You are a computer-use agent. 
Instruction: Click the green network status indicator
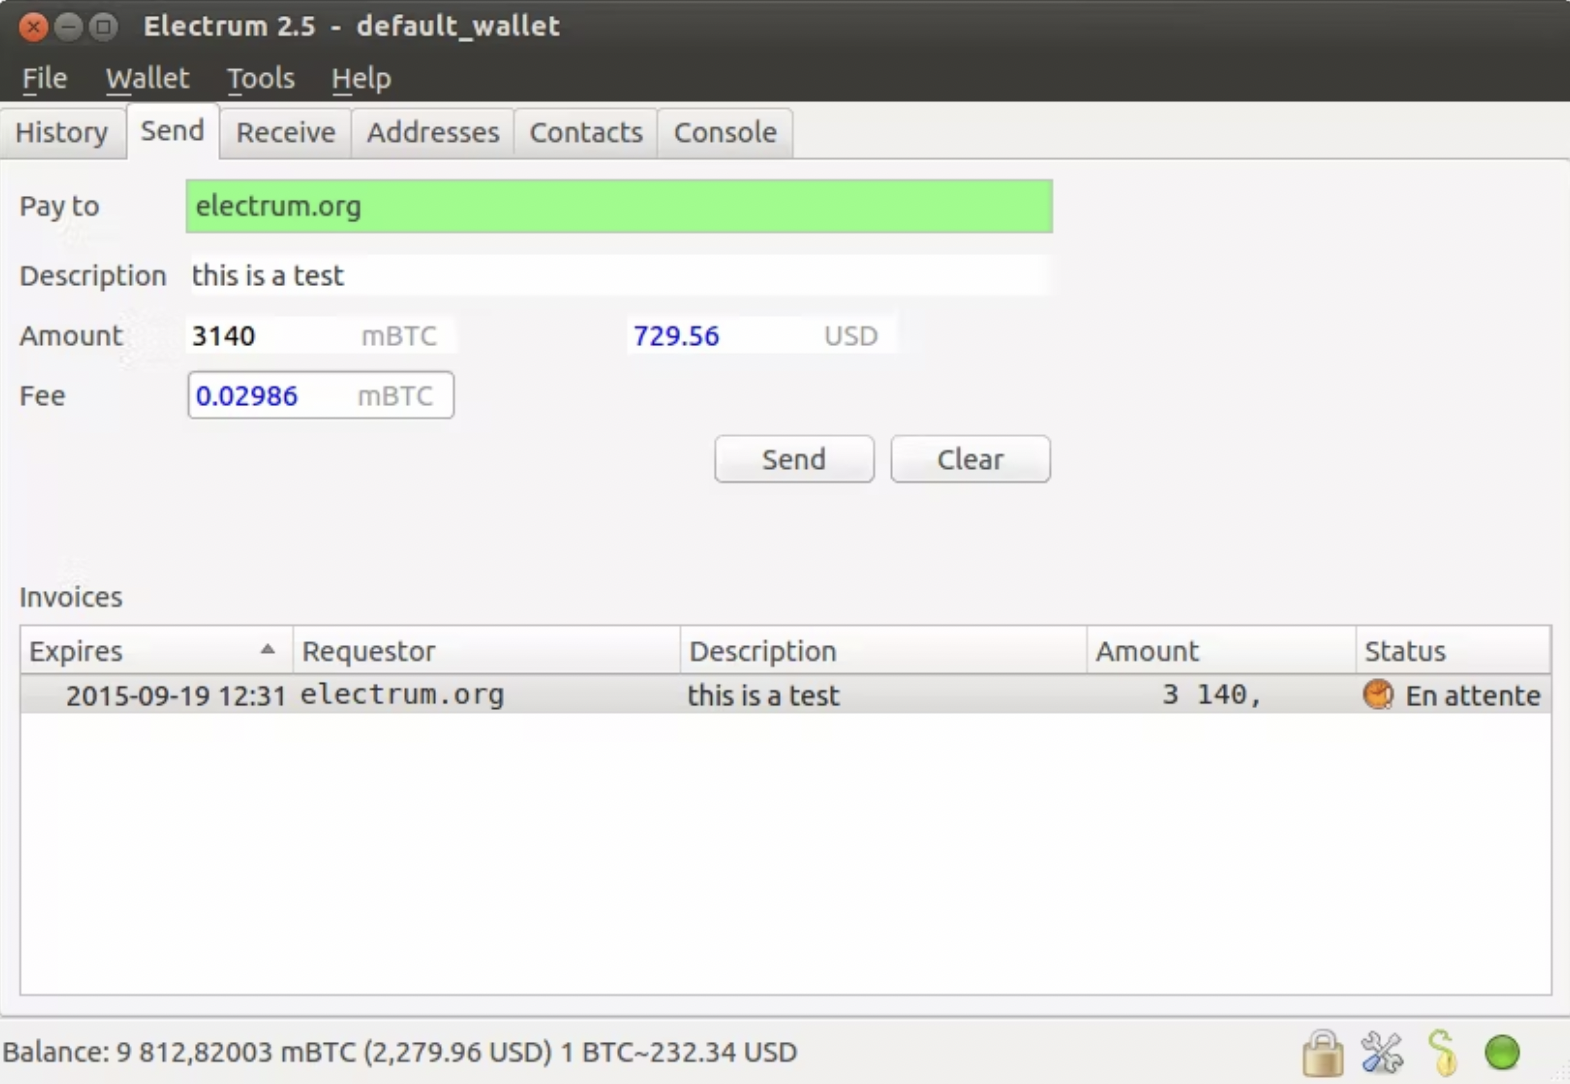[1502, 1052]
